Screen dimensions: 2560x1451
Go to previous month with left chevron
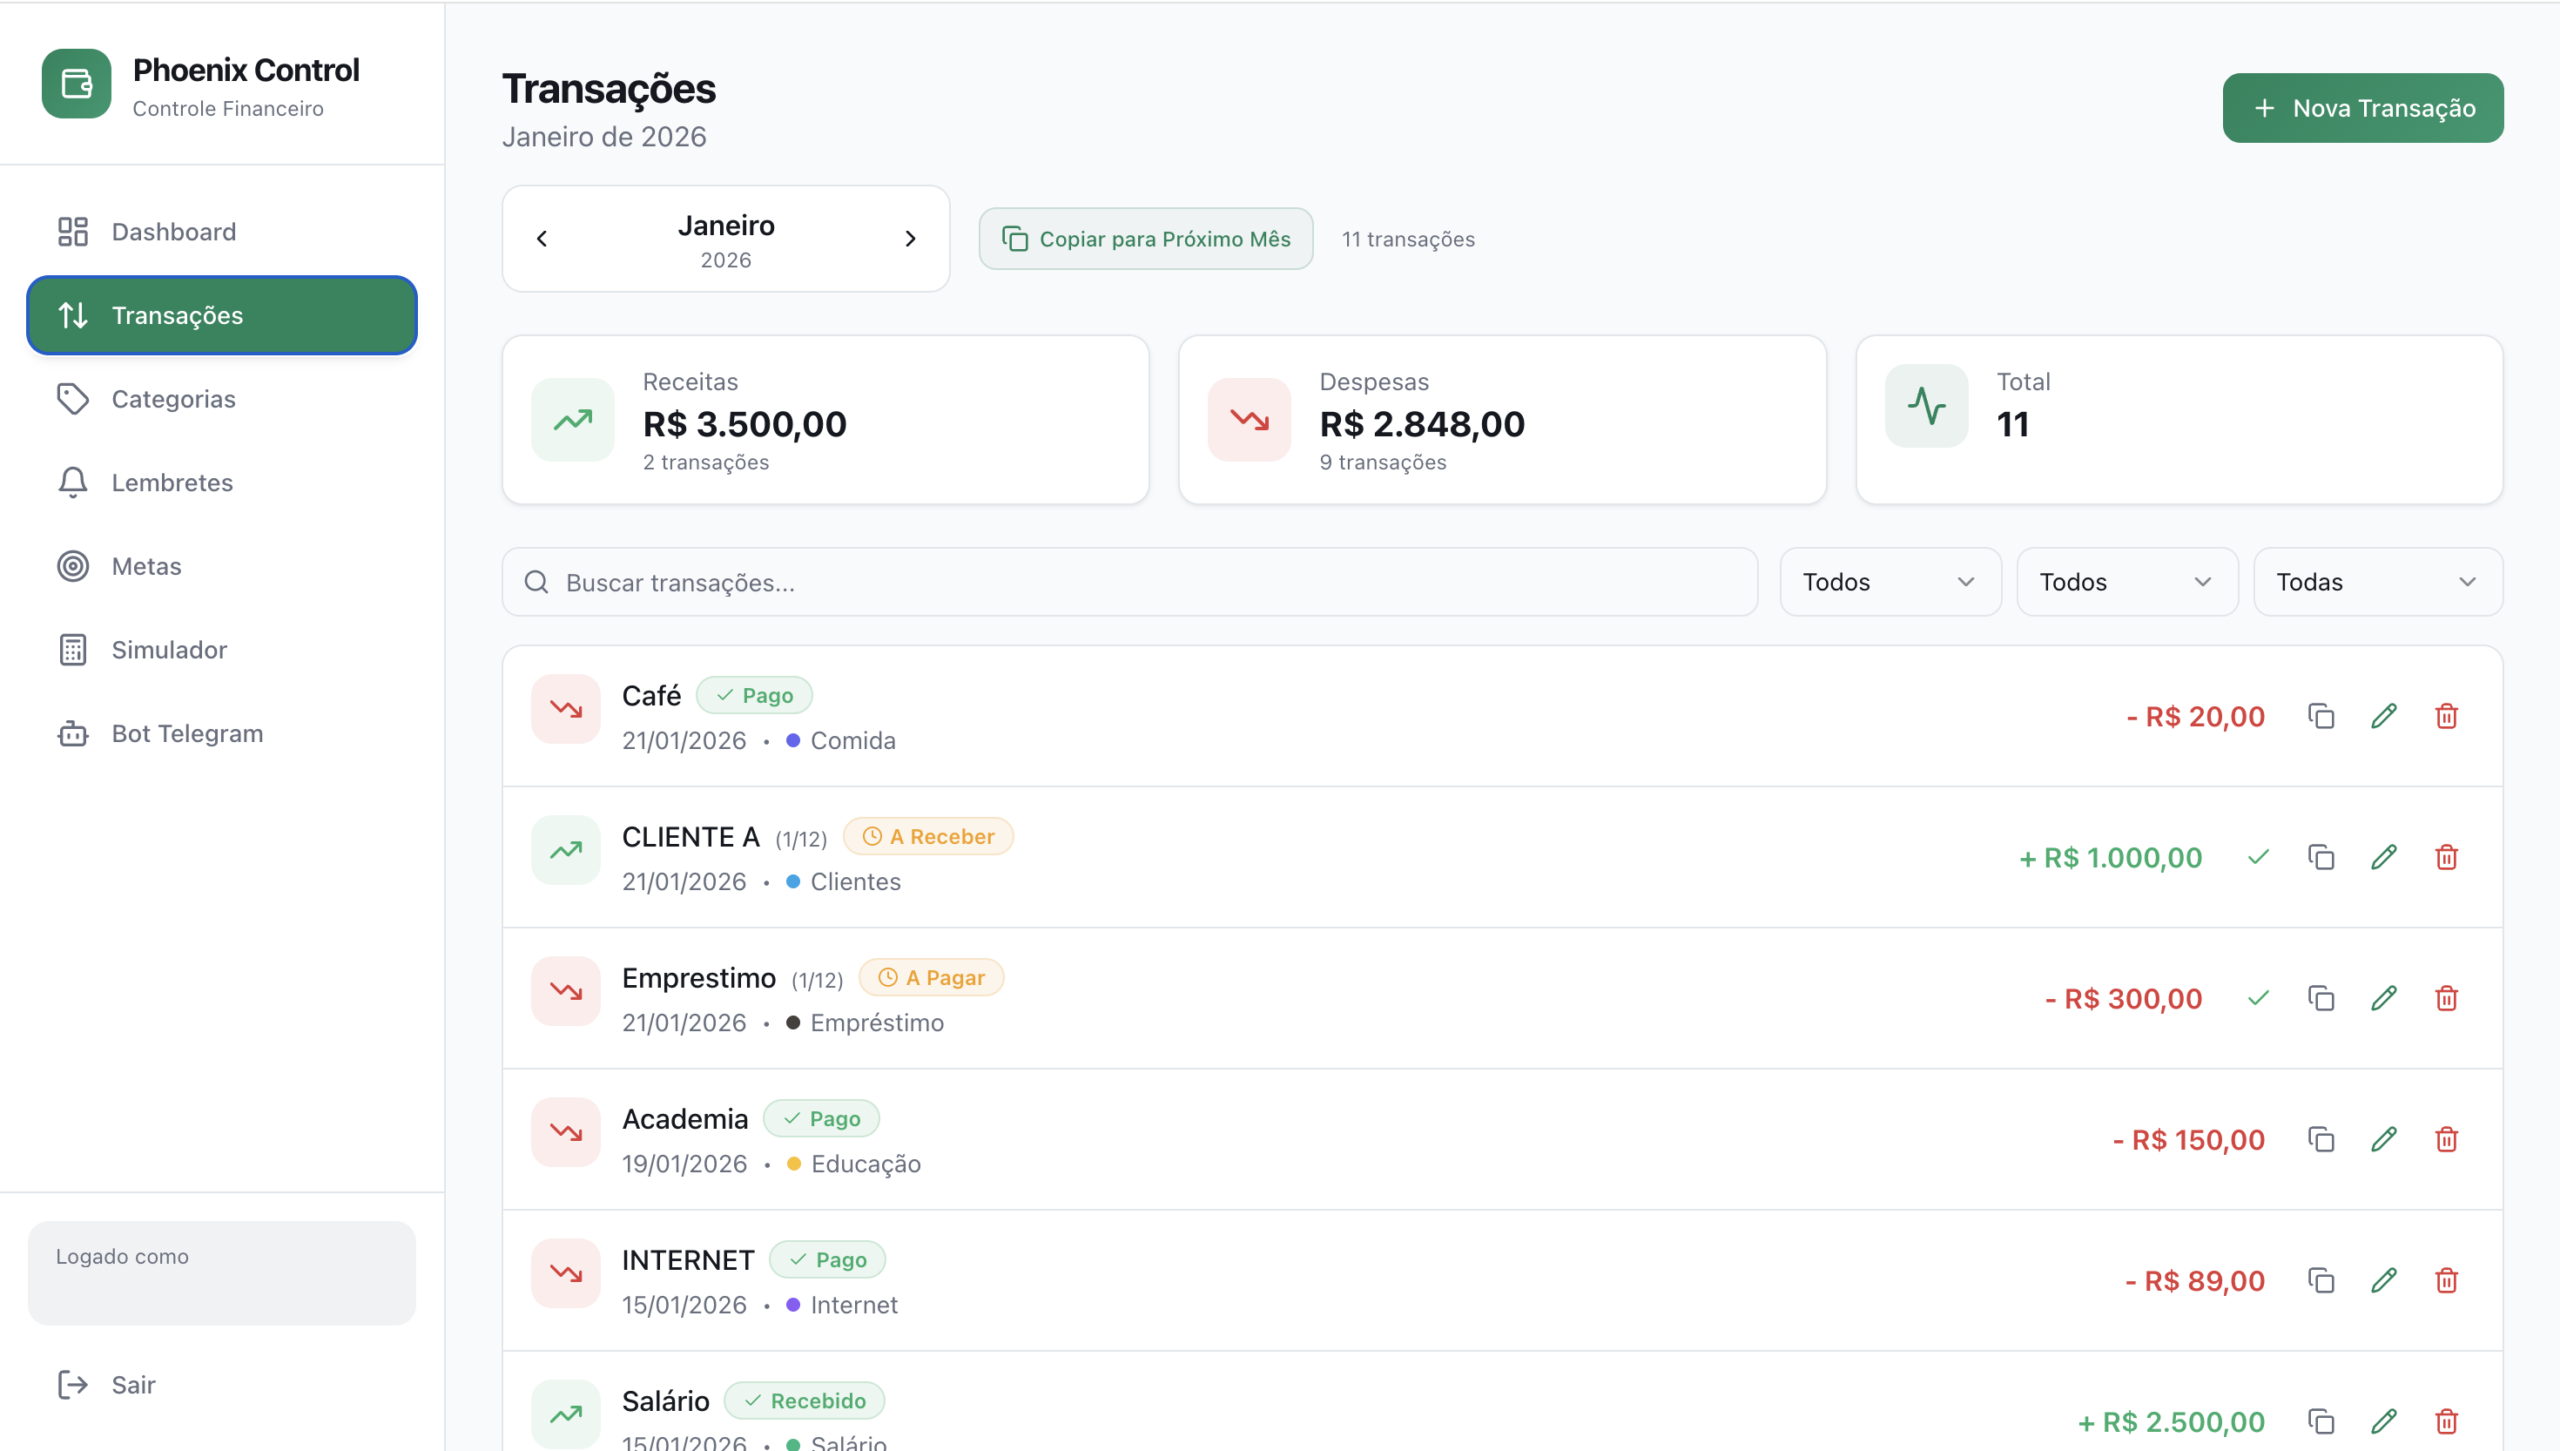pos(542,239)
